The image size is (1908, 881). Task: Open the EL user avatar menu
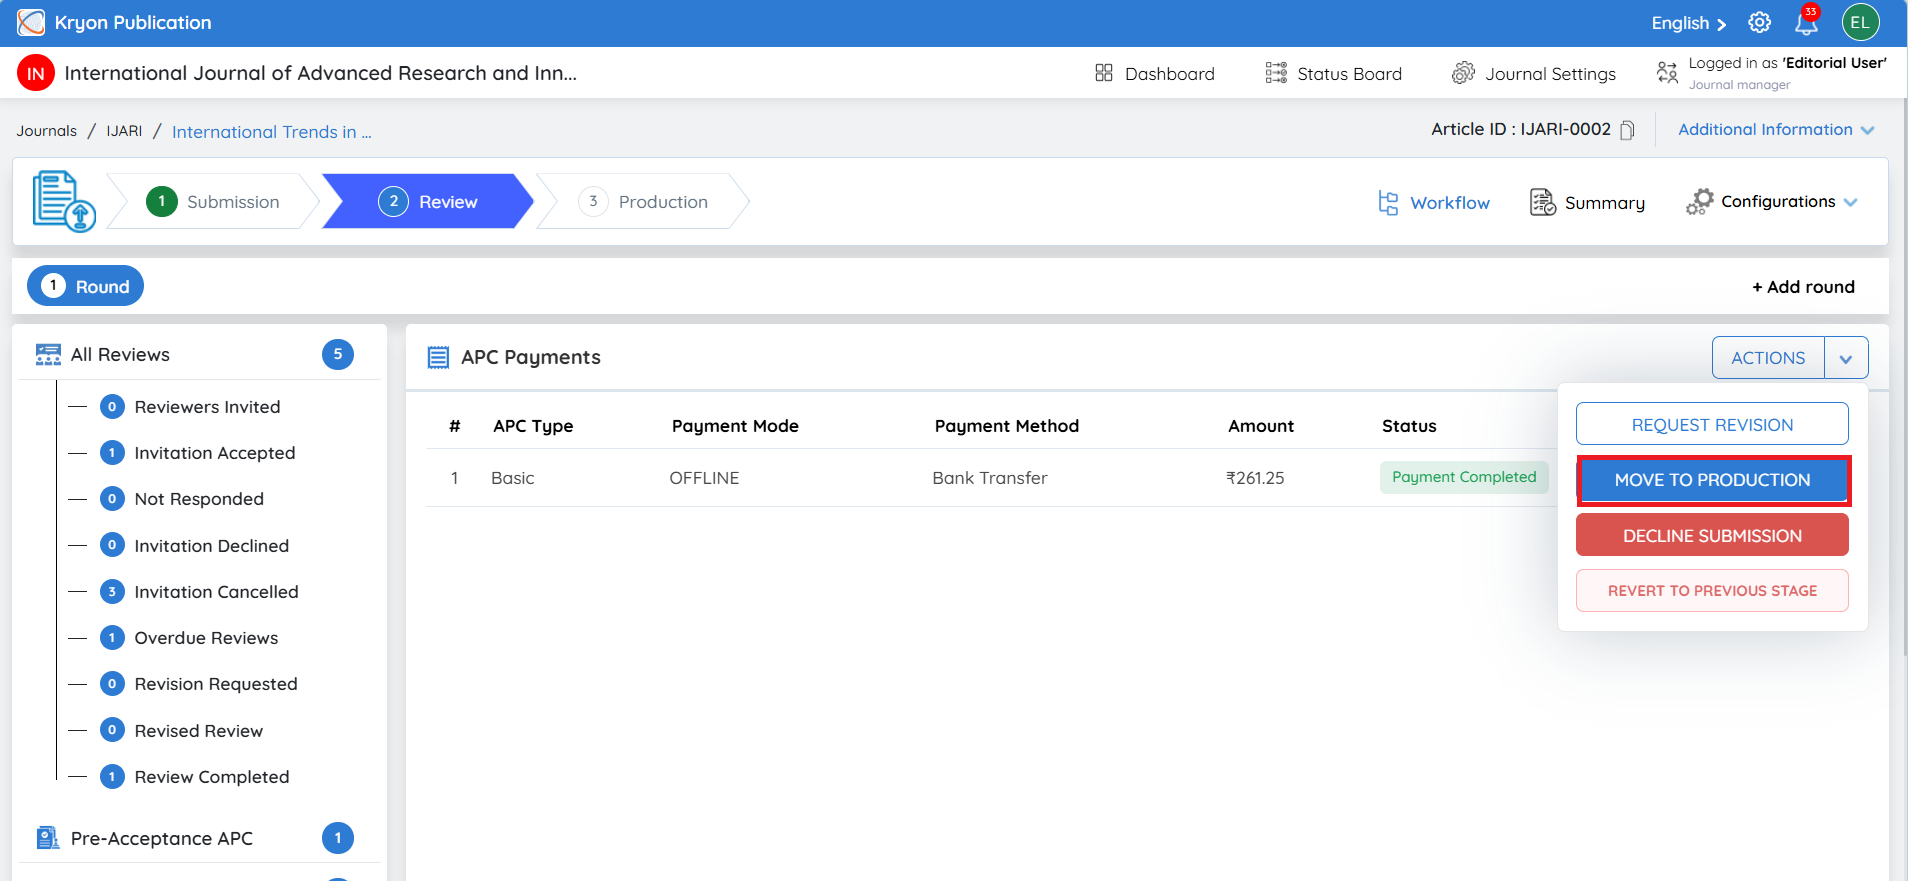click(x=1860, y=22)
